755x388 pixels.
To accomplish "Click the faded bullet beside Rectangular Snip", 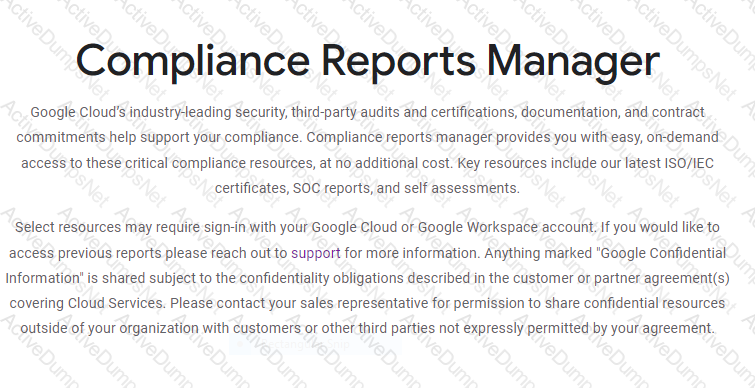I will 239,345.
